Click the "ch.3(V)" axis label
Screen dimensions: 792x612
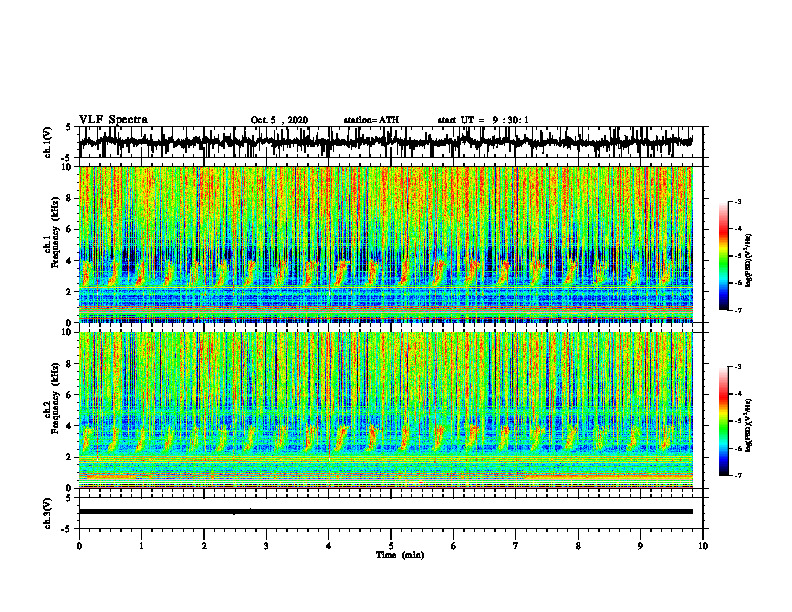[48, 513]
